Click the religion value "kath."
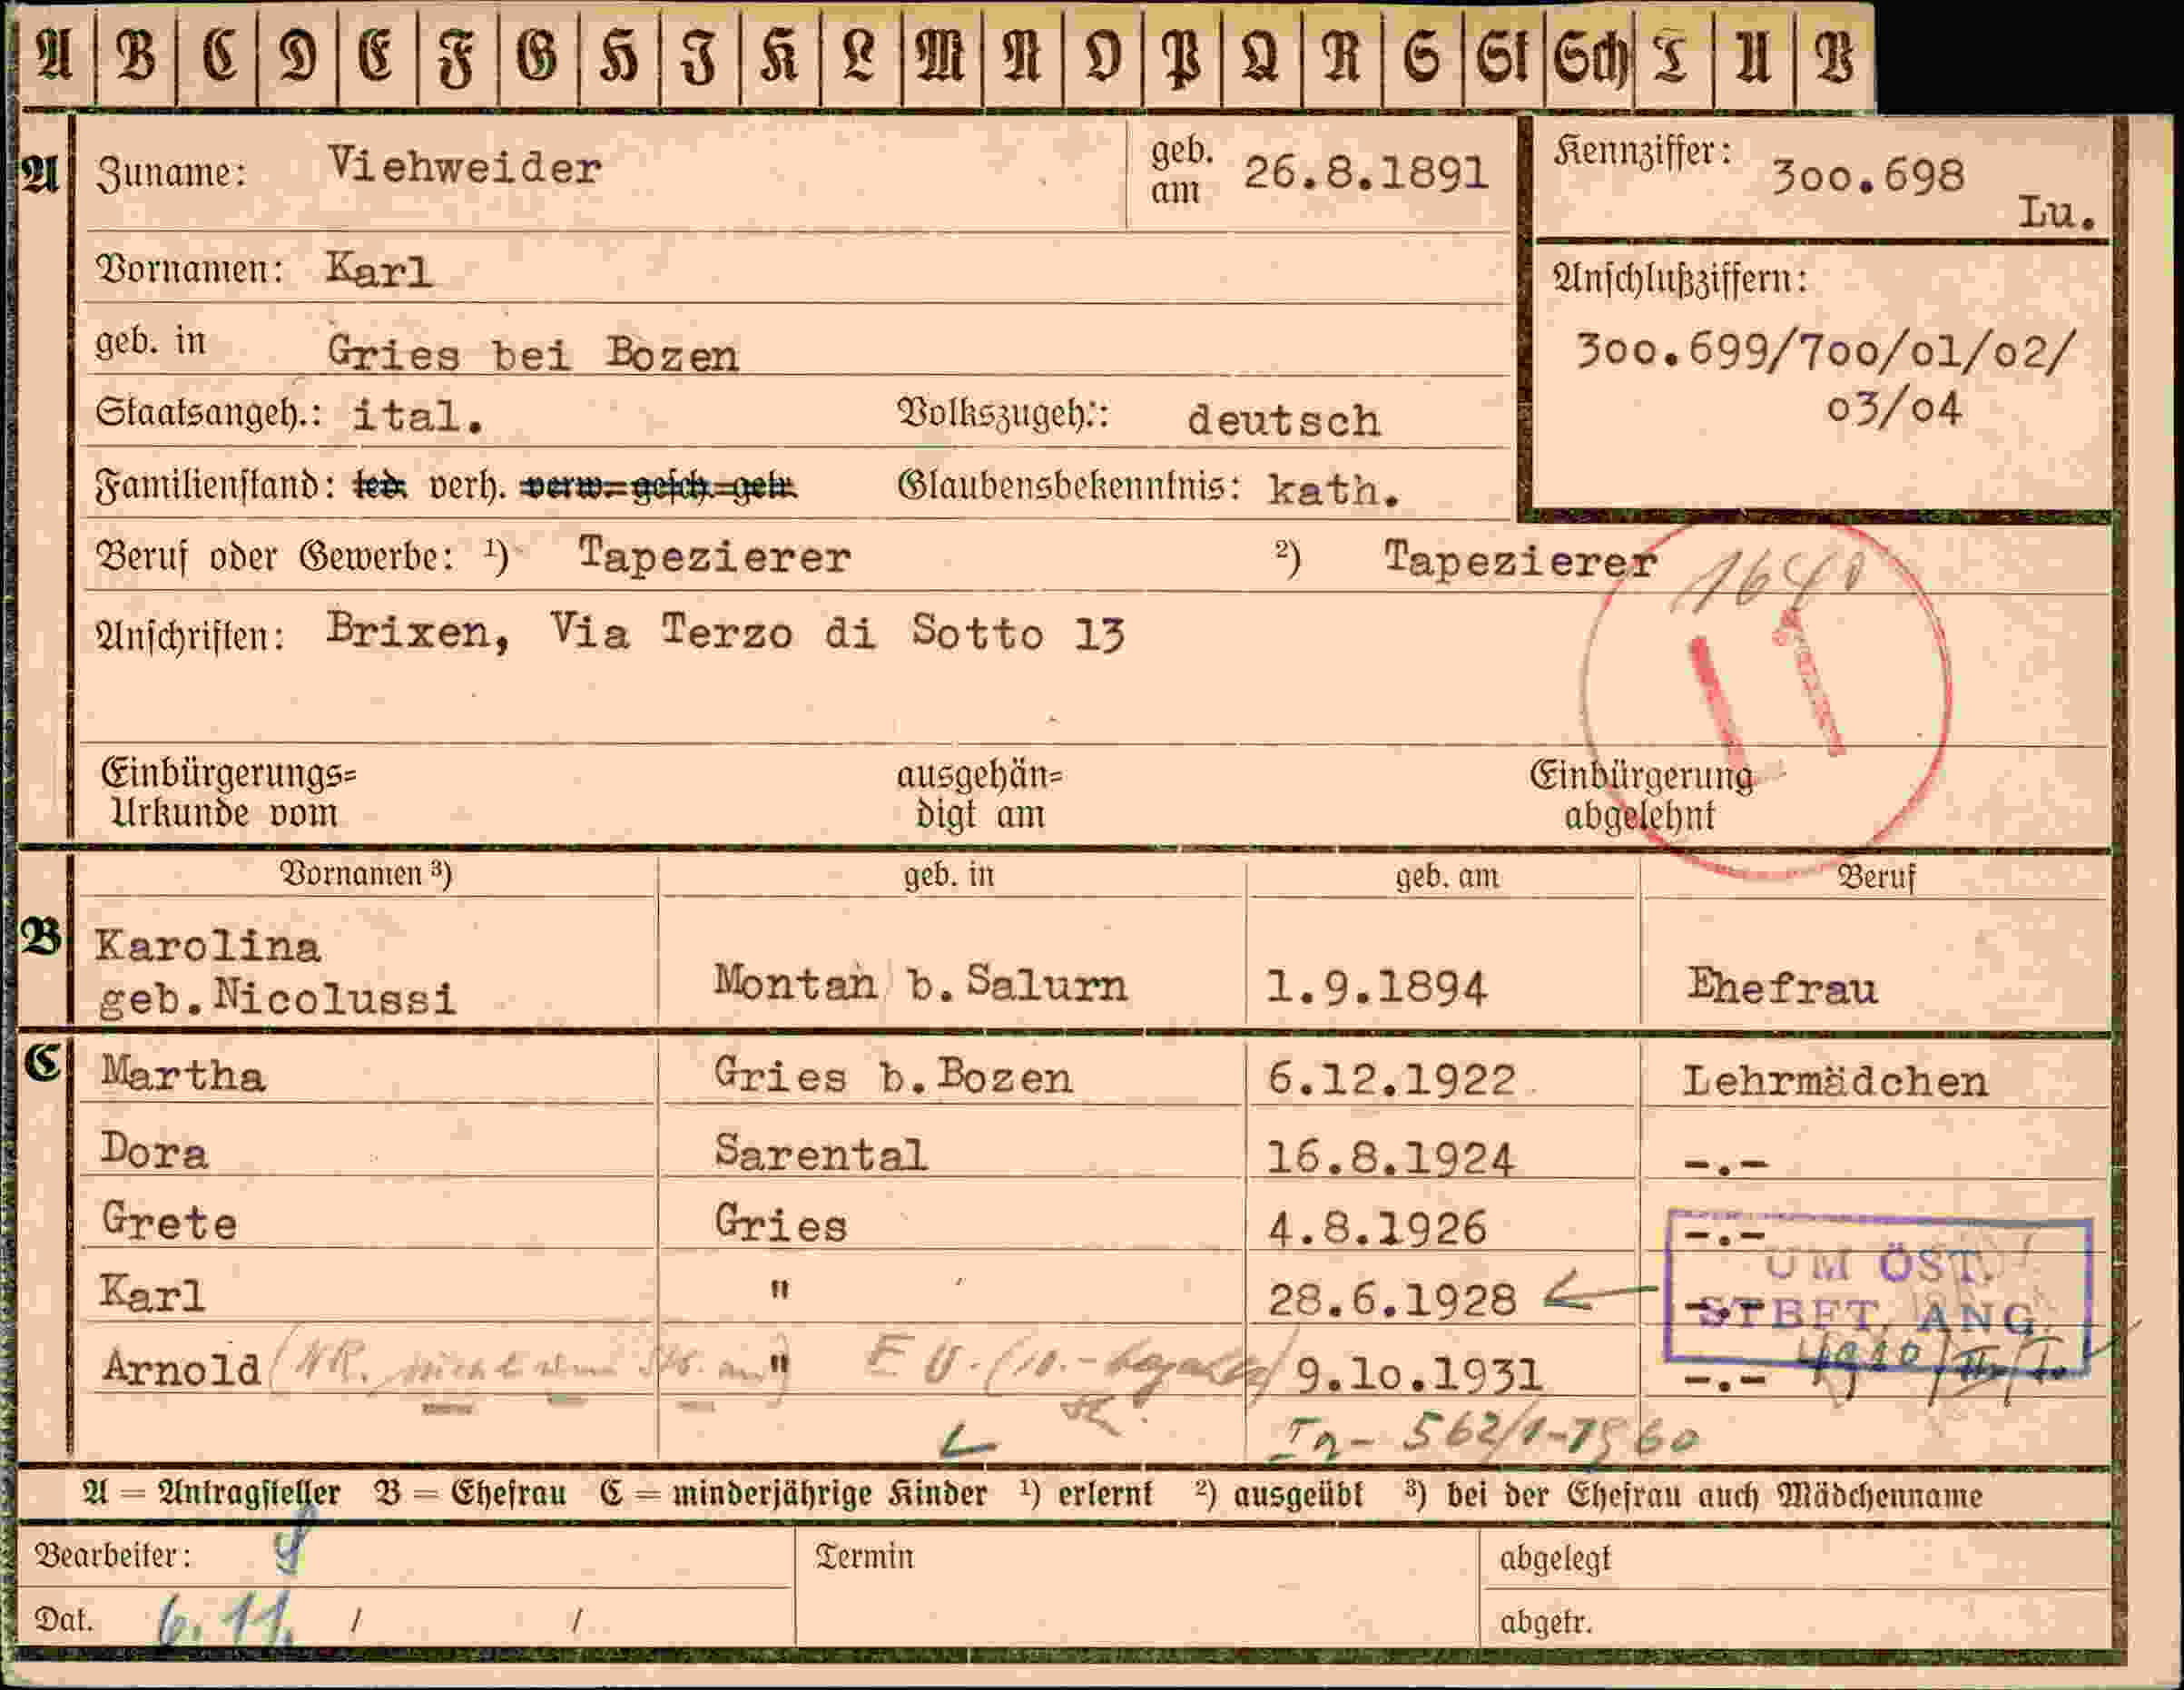Viewport: 2184px width, 1690px height. [x=1334, y=490]
